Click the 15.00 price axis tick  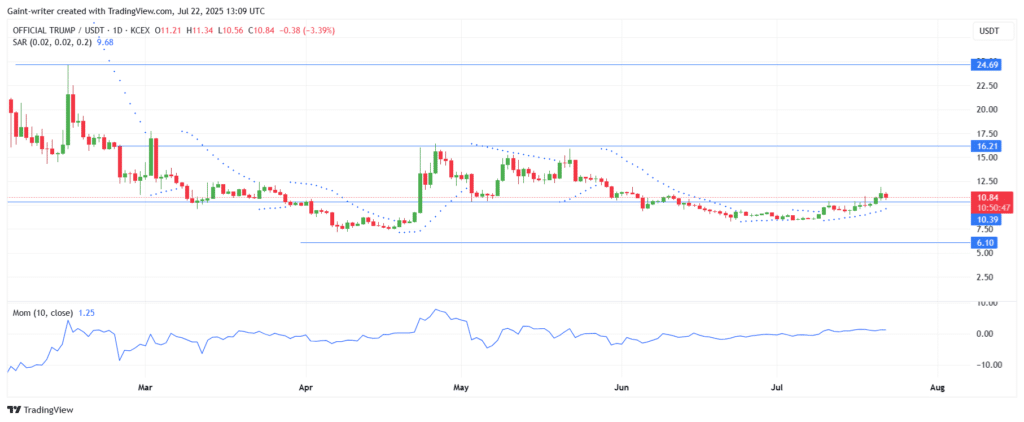(x=987, y=157)
